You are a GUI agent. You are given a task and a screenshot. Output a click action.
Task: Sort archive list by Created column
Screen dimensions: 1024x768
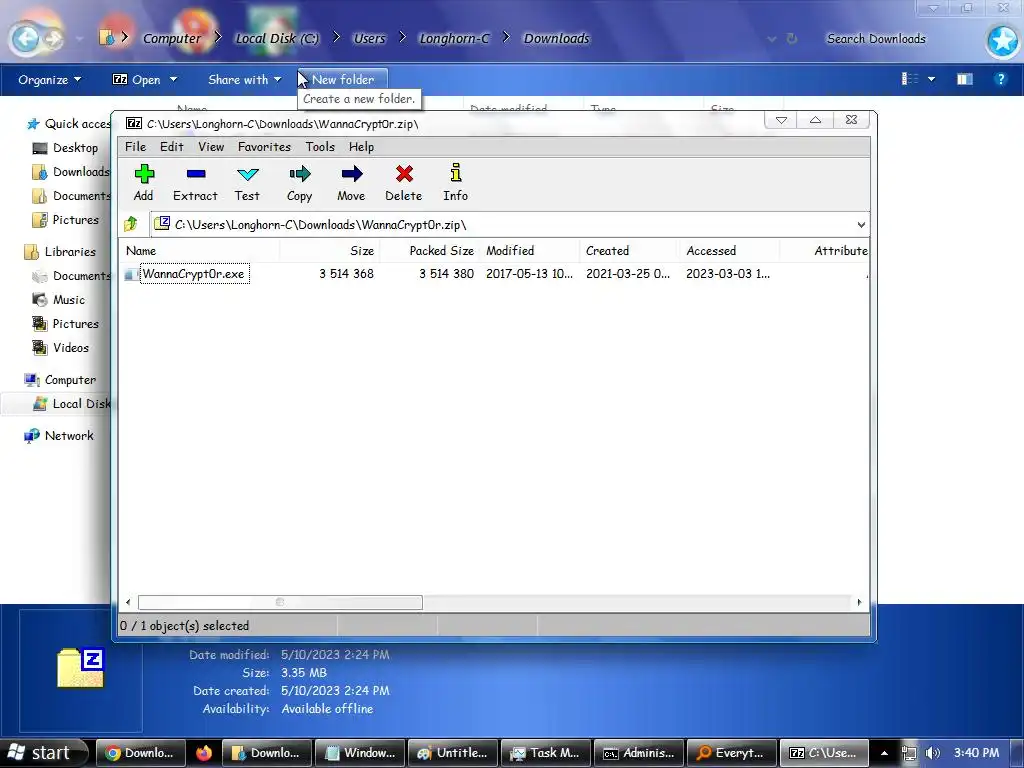pyautogui.click(x=629, y=251)
